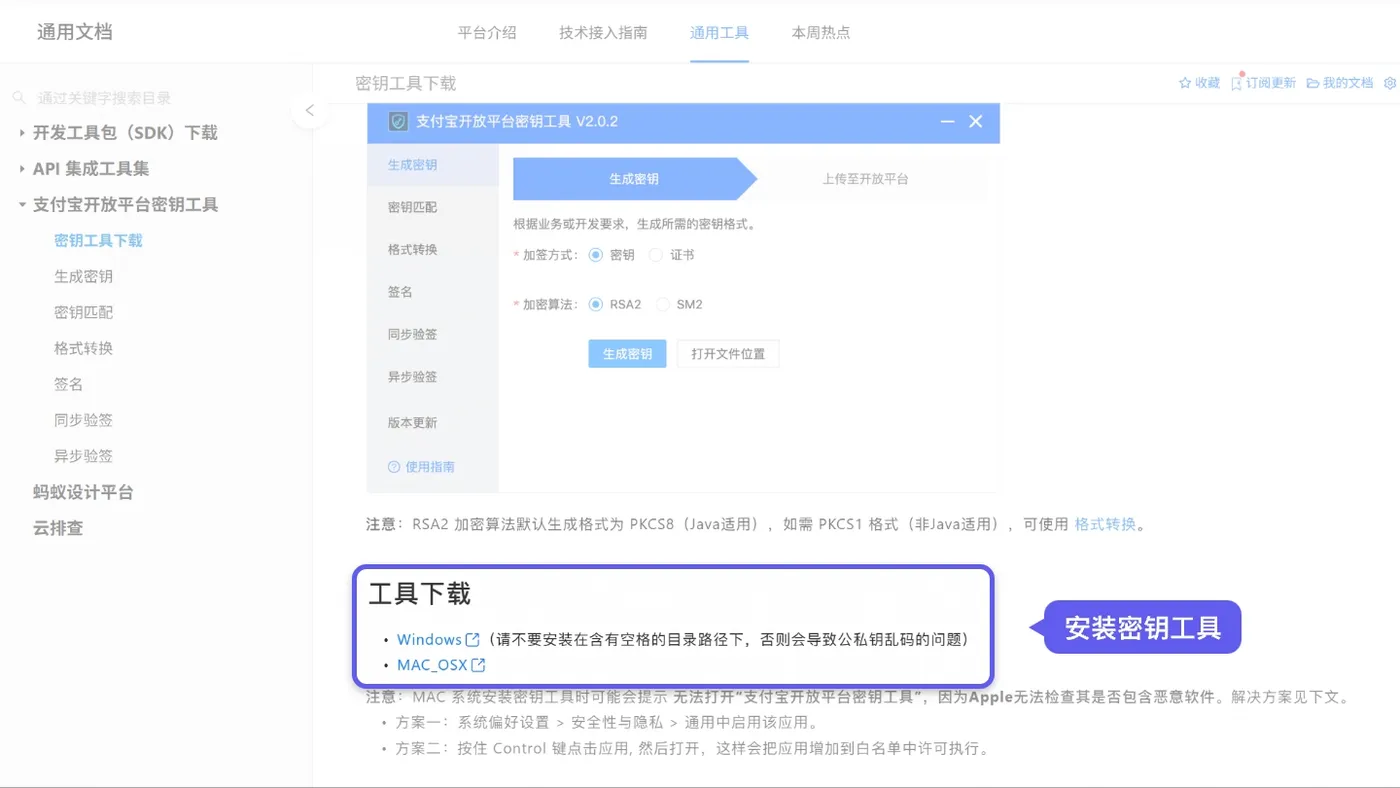This screenshot has height=788, width=1400.
Task: Open 生成密钥 in sidebar tree
Action: coord(83,276)
